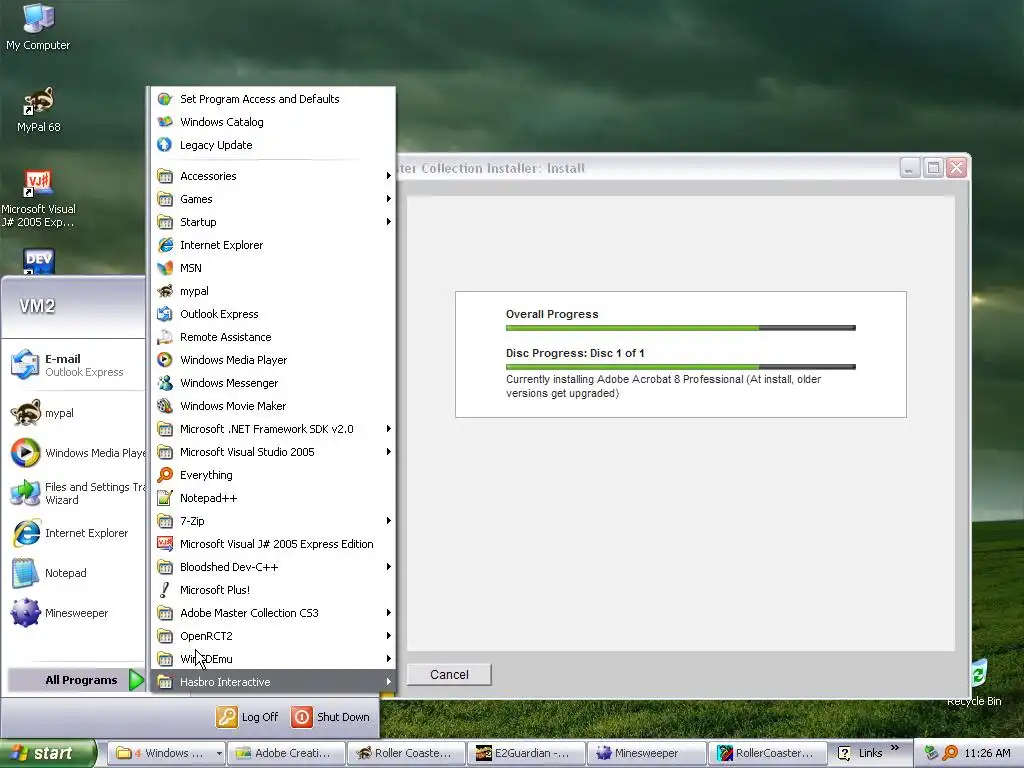Click the Notepad icon in Start menu

pos(25,573)
